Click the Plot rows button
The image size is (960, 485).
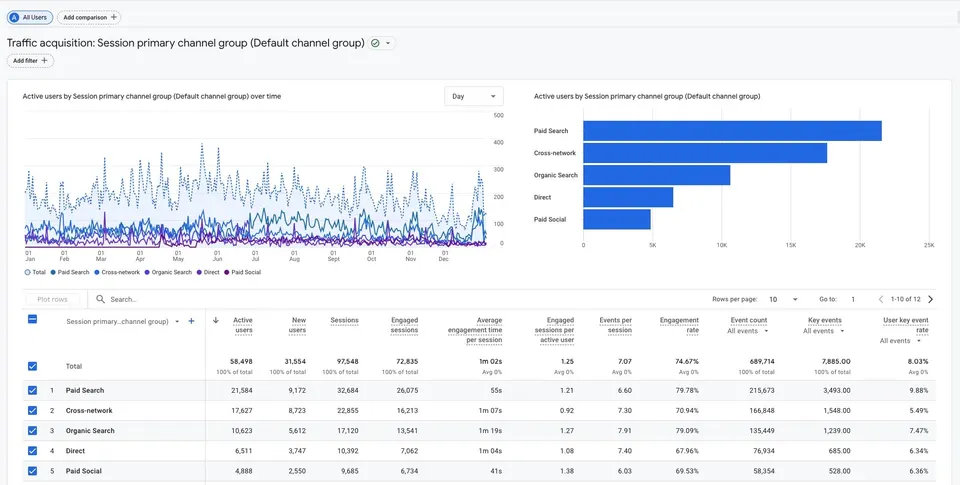(x=53, y=299)
